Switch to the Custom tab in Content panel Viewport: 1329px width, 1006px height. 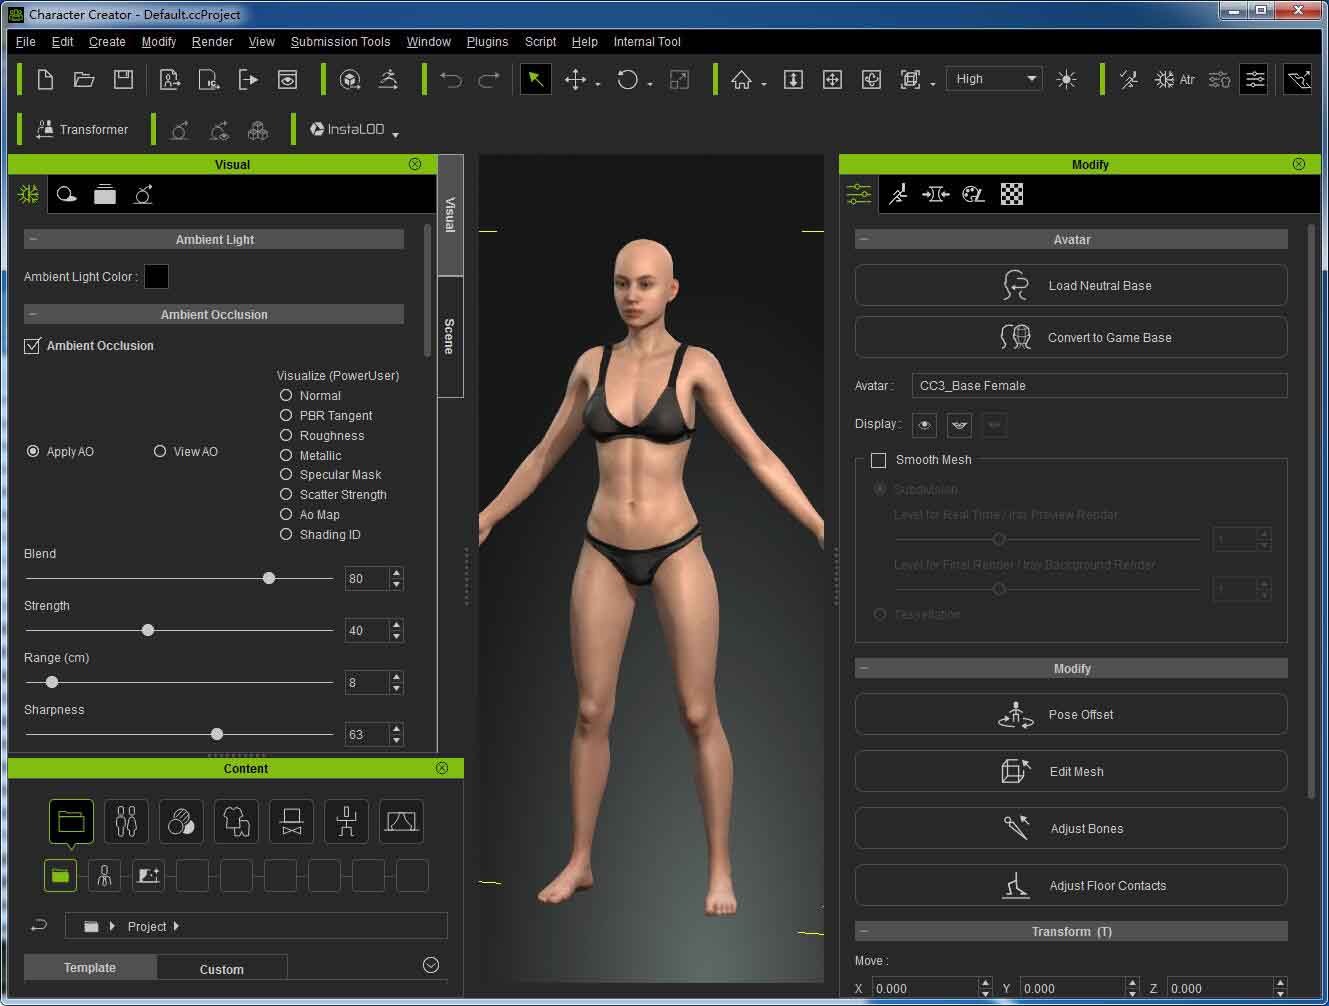[x=221, y=967]
